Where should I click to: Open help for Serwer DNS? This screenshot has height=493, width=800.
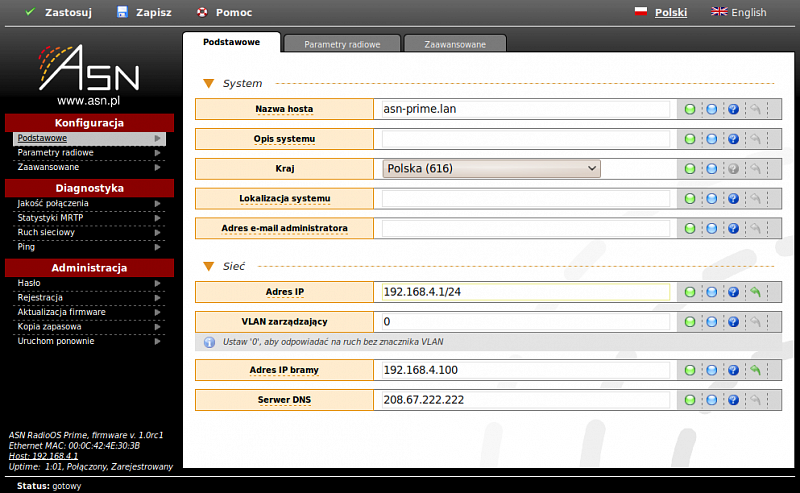click(733, 400)
